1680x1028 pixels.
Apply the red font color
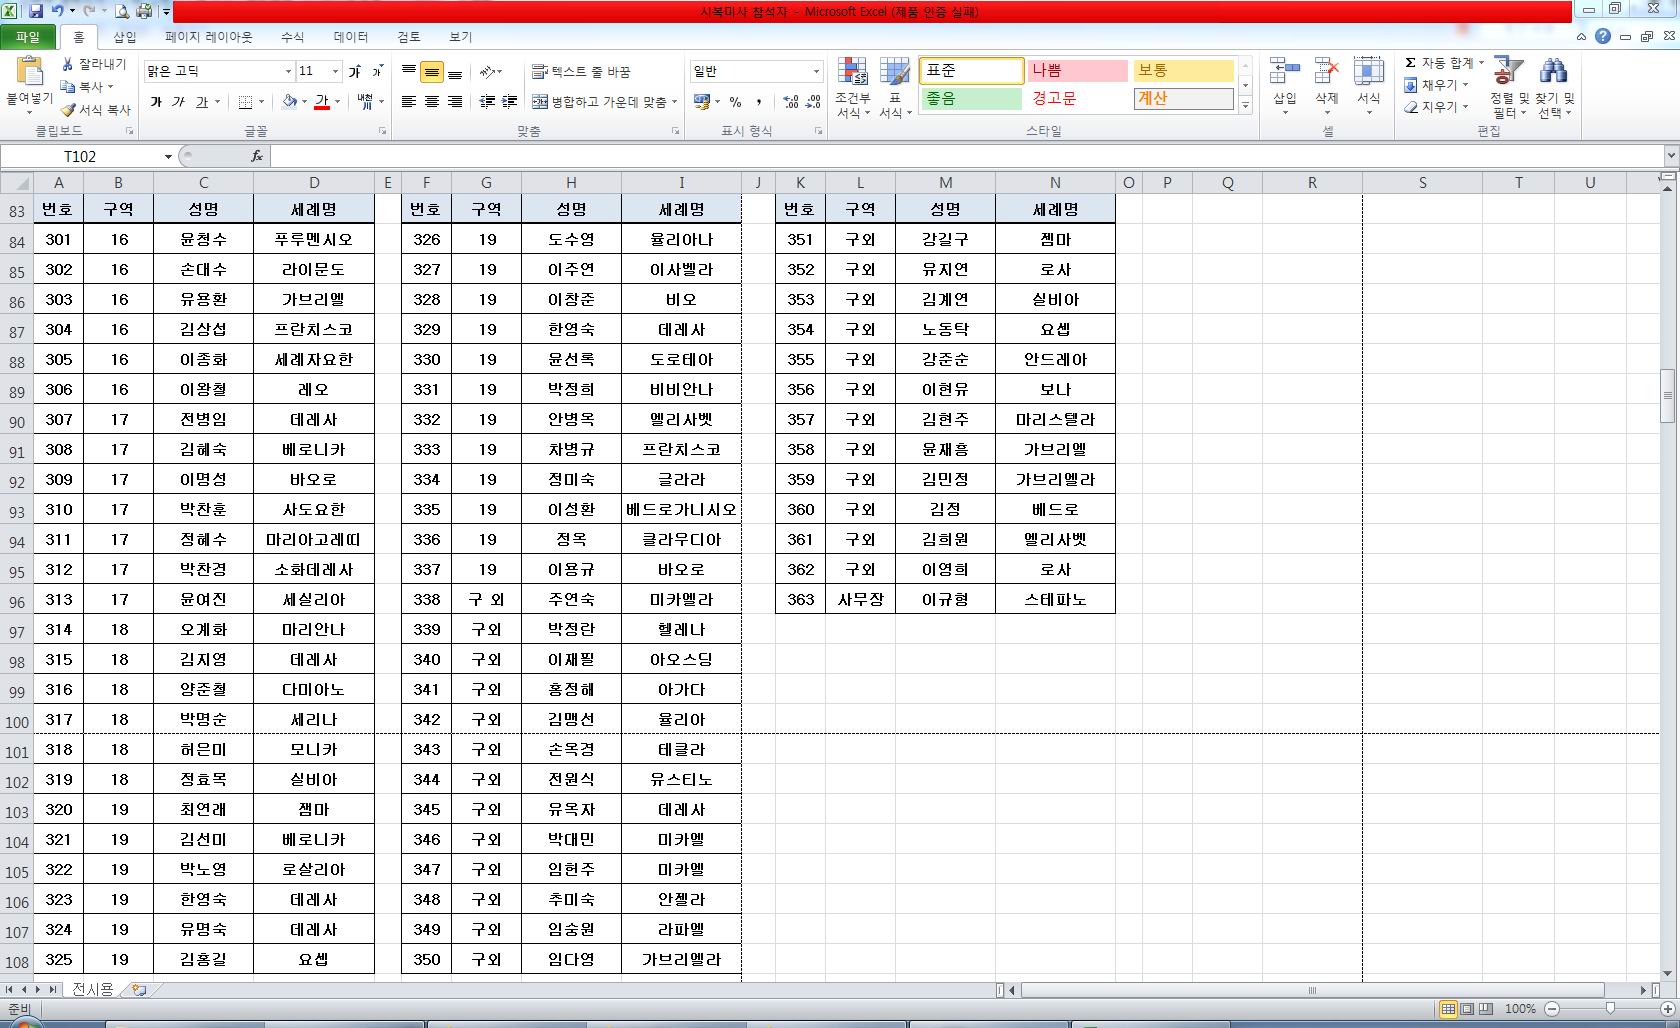point(322,102)
